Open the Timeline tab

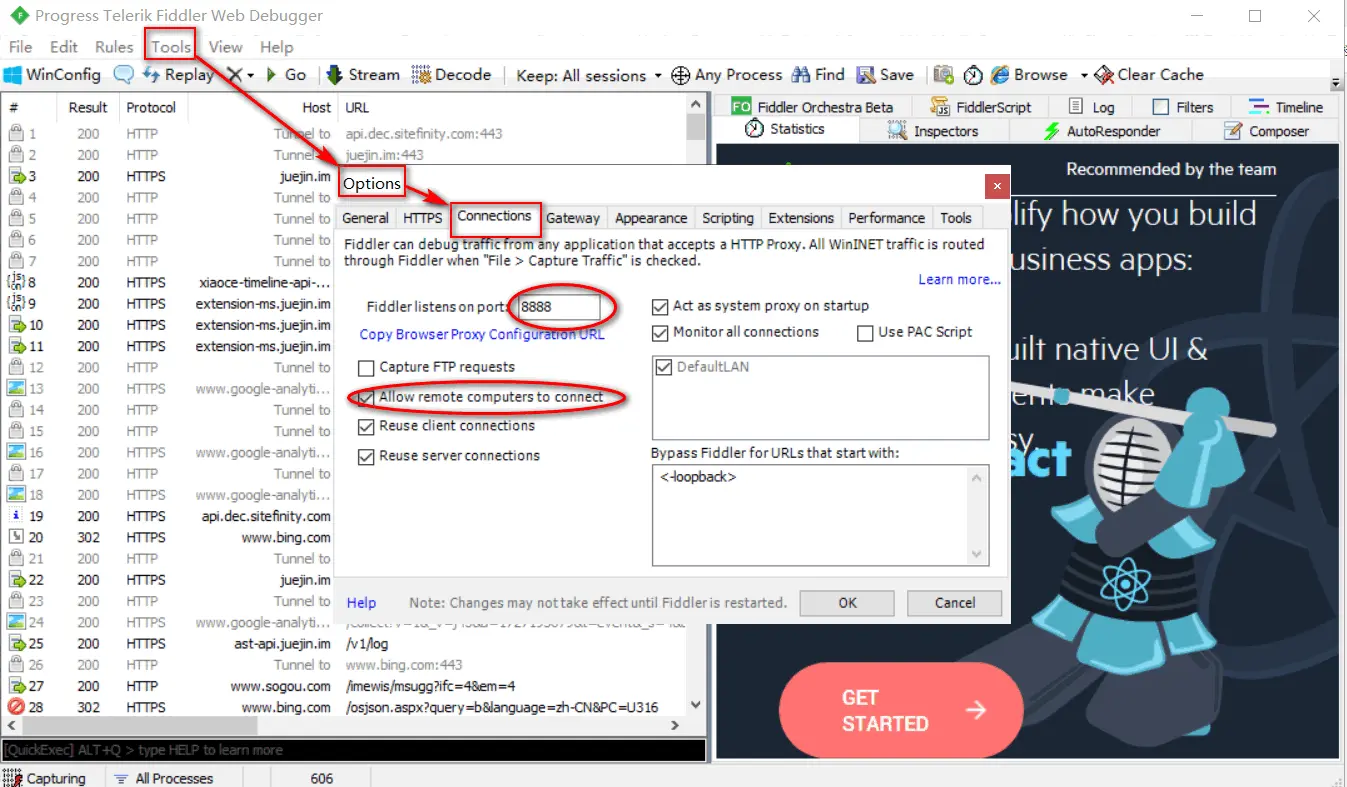(1286, 107)
